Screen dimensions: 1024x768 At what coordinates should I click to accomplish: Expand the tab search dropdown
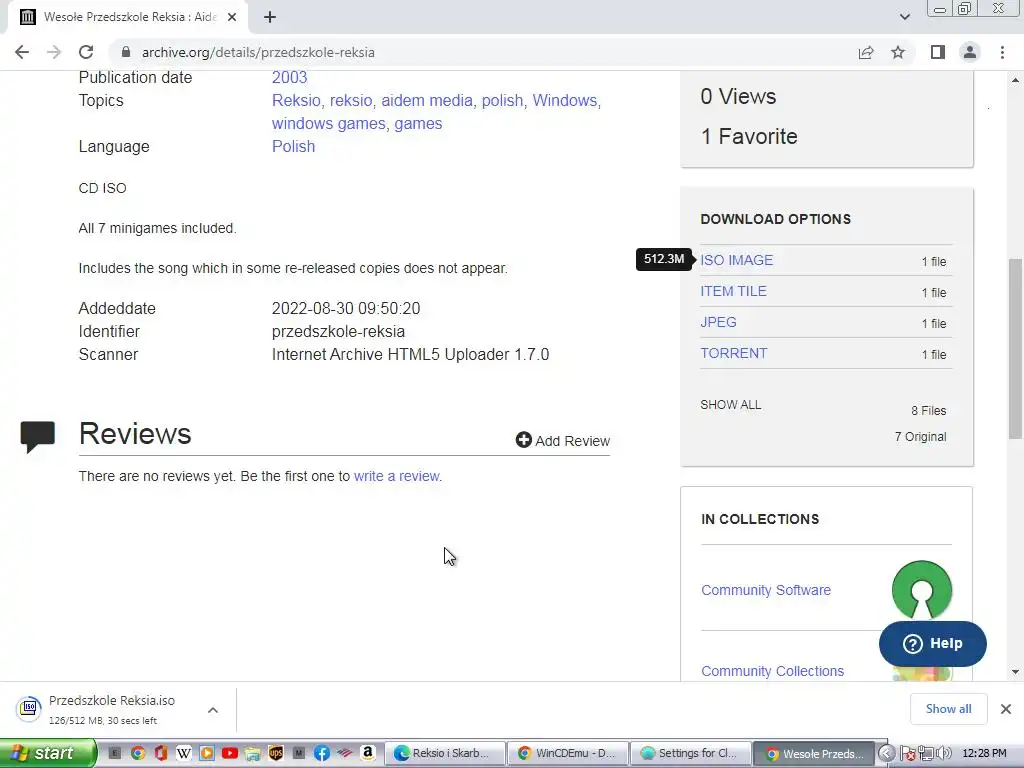coord(904,17)
